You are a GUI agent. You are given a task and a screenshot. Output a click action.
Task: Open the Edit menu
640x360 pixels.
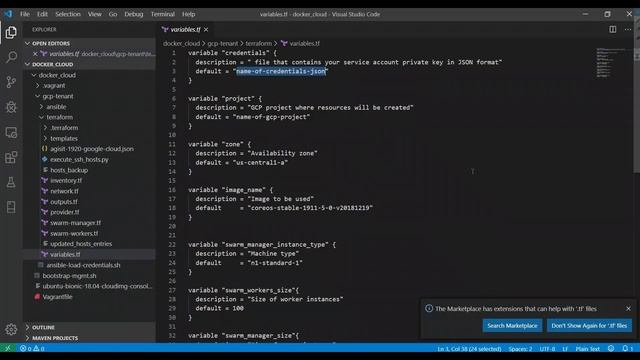pyautogui.click(x=42, y=14)
